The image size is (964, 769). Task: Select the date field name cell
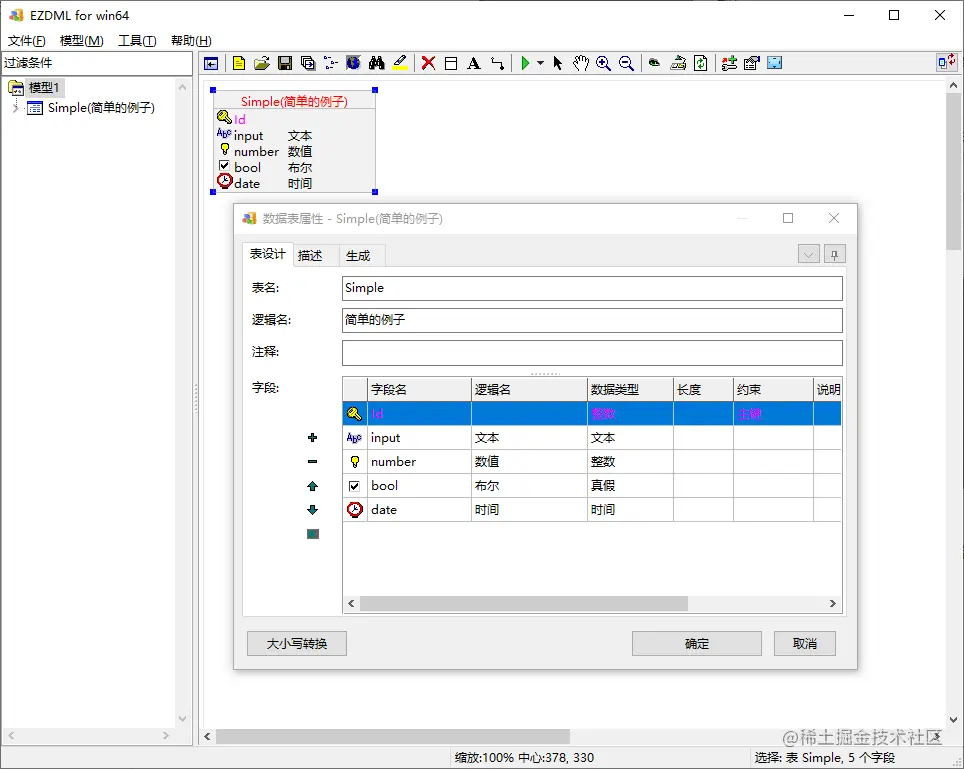pyautogui.click(x=419, y=510)
